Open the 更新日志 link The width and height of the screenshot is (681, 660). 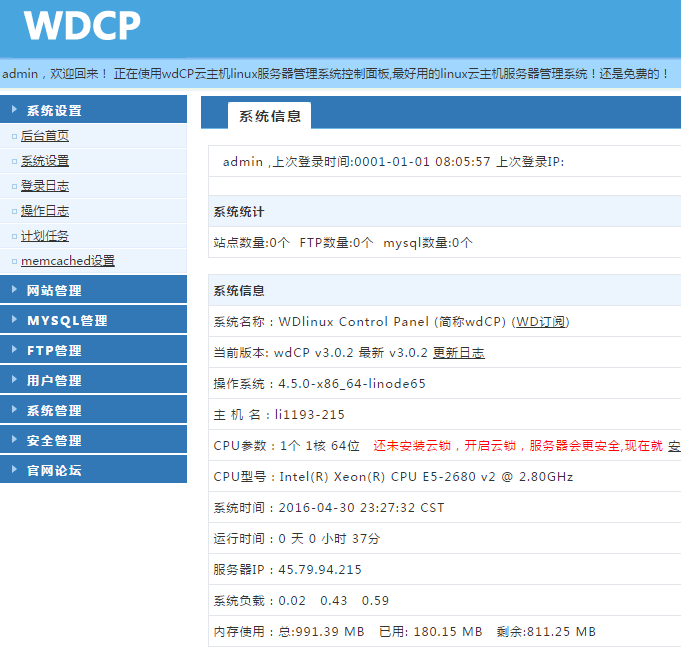tap(459, 353)
